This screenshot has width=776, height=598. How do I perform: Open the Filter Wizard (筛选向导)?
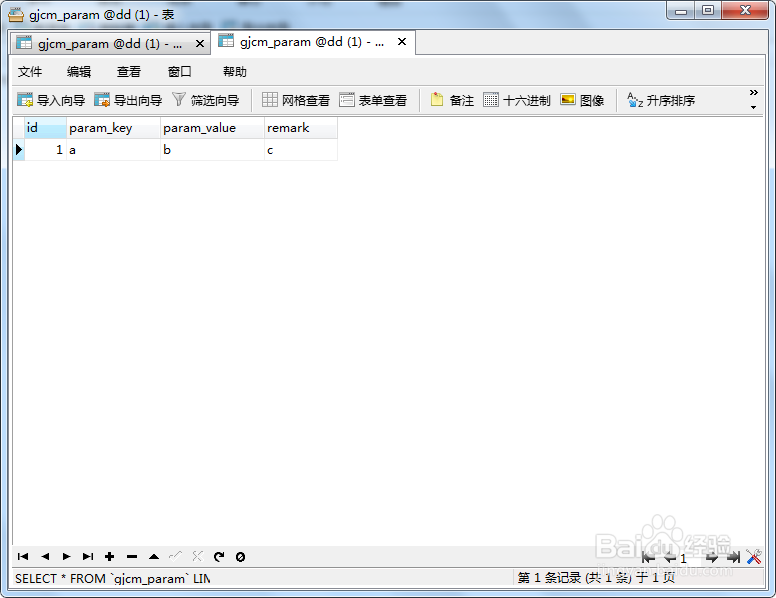[206, 100]
